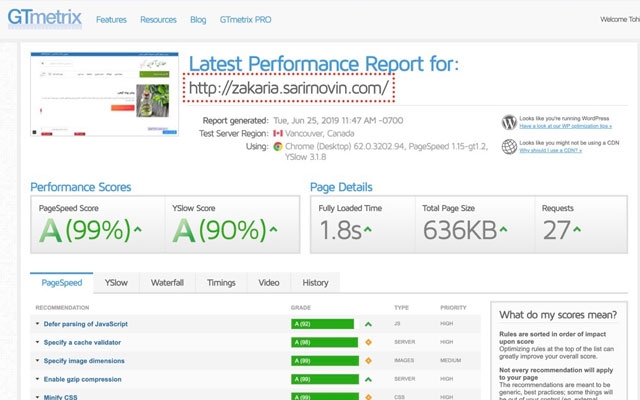Click the 'What do my scores mean?' heading
This screenshot has height=400, width=640.
[x=558, y=315]
